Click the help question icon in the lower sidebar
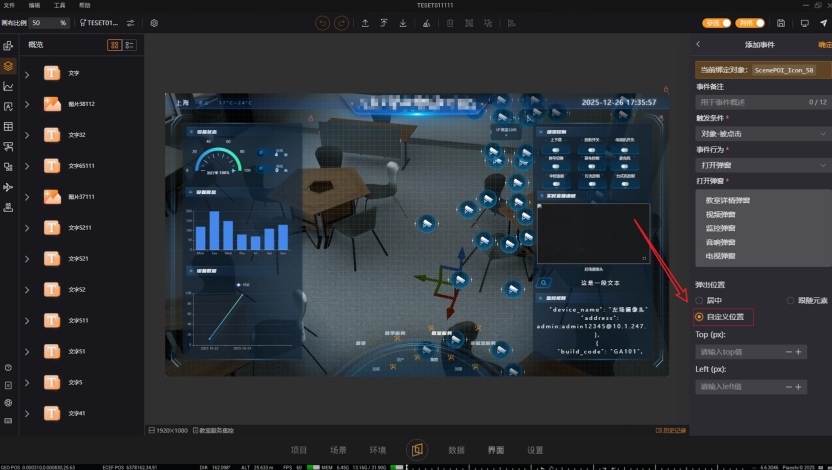 (8, 368)
